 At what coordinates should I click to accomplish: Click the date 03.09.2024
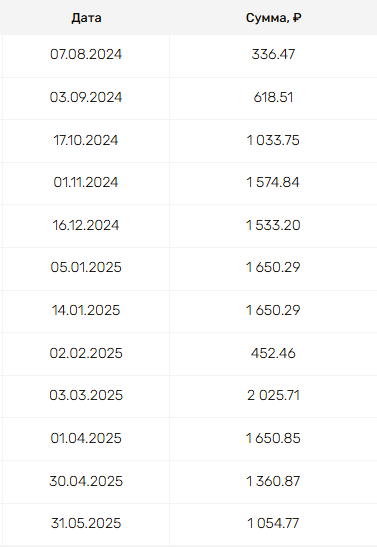click(86, 97)
